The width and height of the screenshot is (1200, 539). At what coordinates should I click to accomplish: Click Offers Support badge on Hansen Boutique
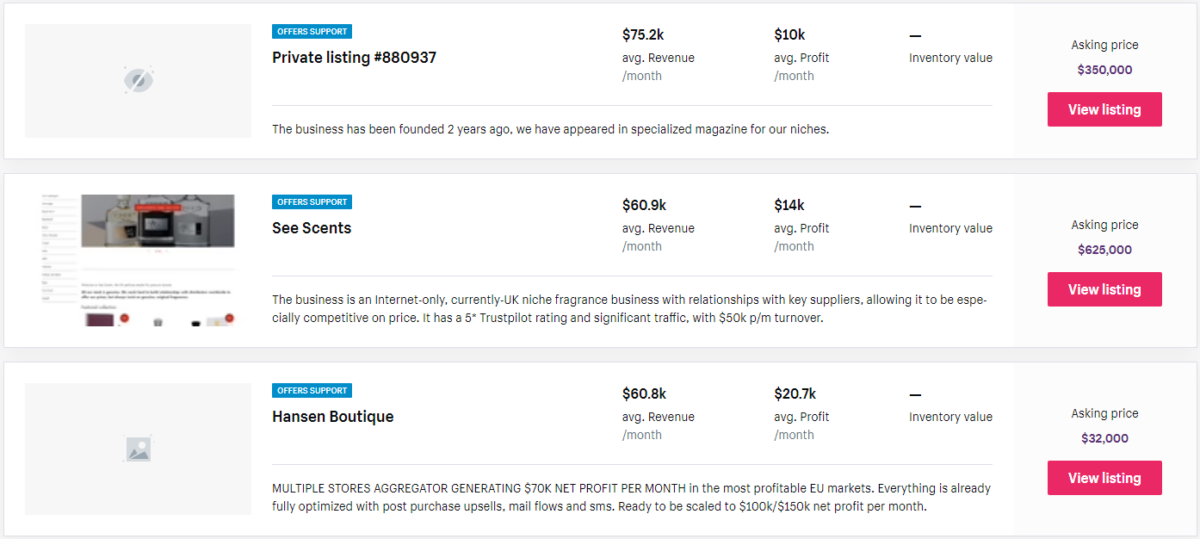click(312, 391)
